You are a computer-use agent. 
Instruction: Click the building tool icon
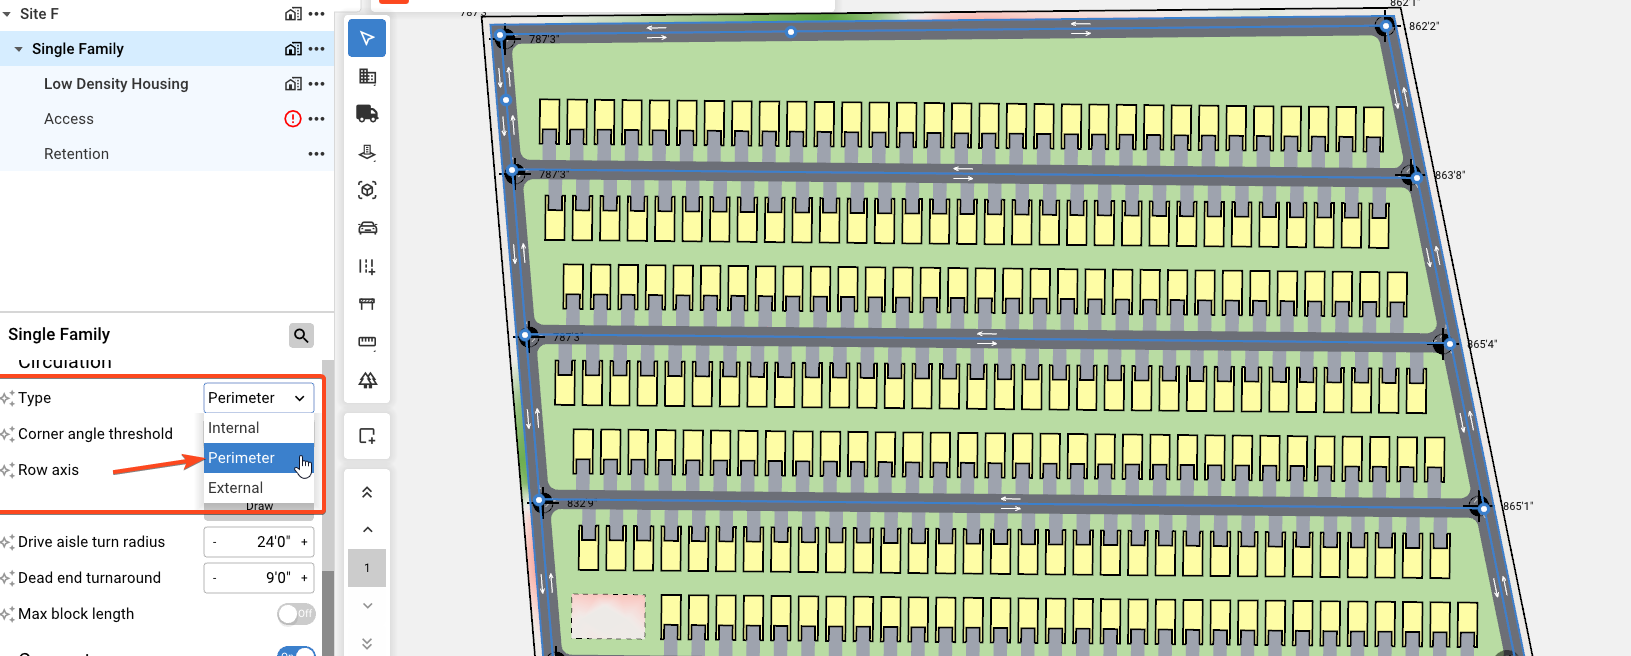(x=367, y=76)
